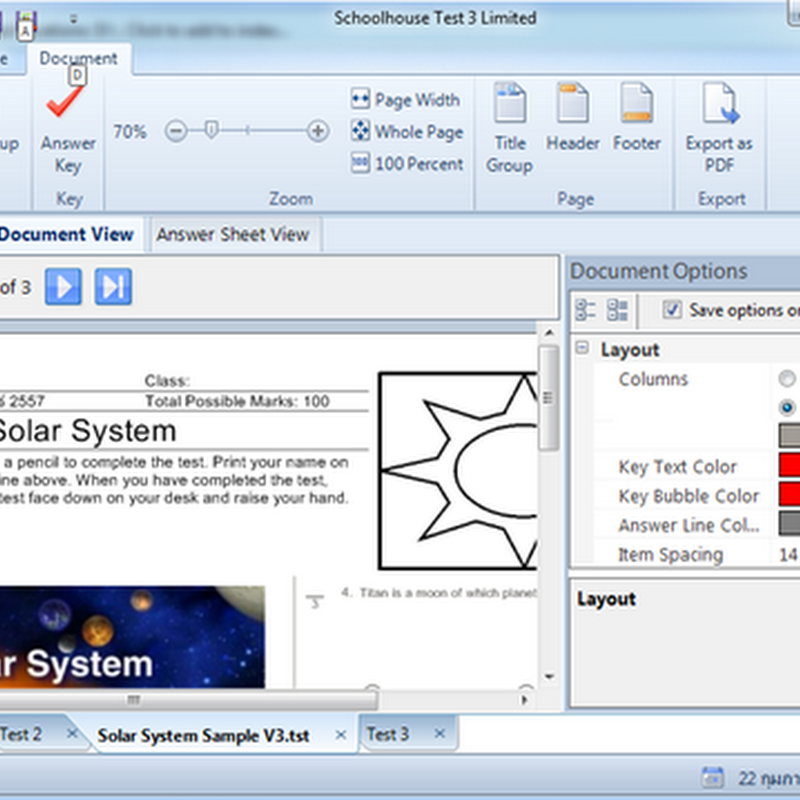Image resolution: width=800 pixels, height=800 pixels.
Task: Open the Answer Line Color gray swatch
Action: 789,524
